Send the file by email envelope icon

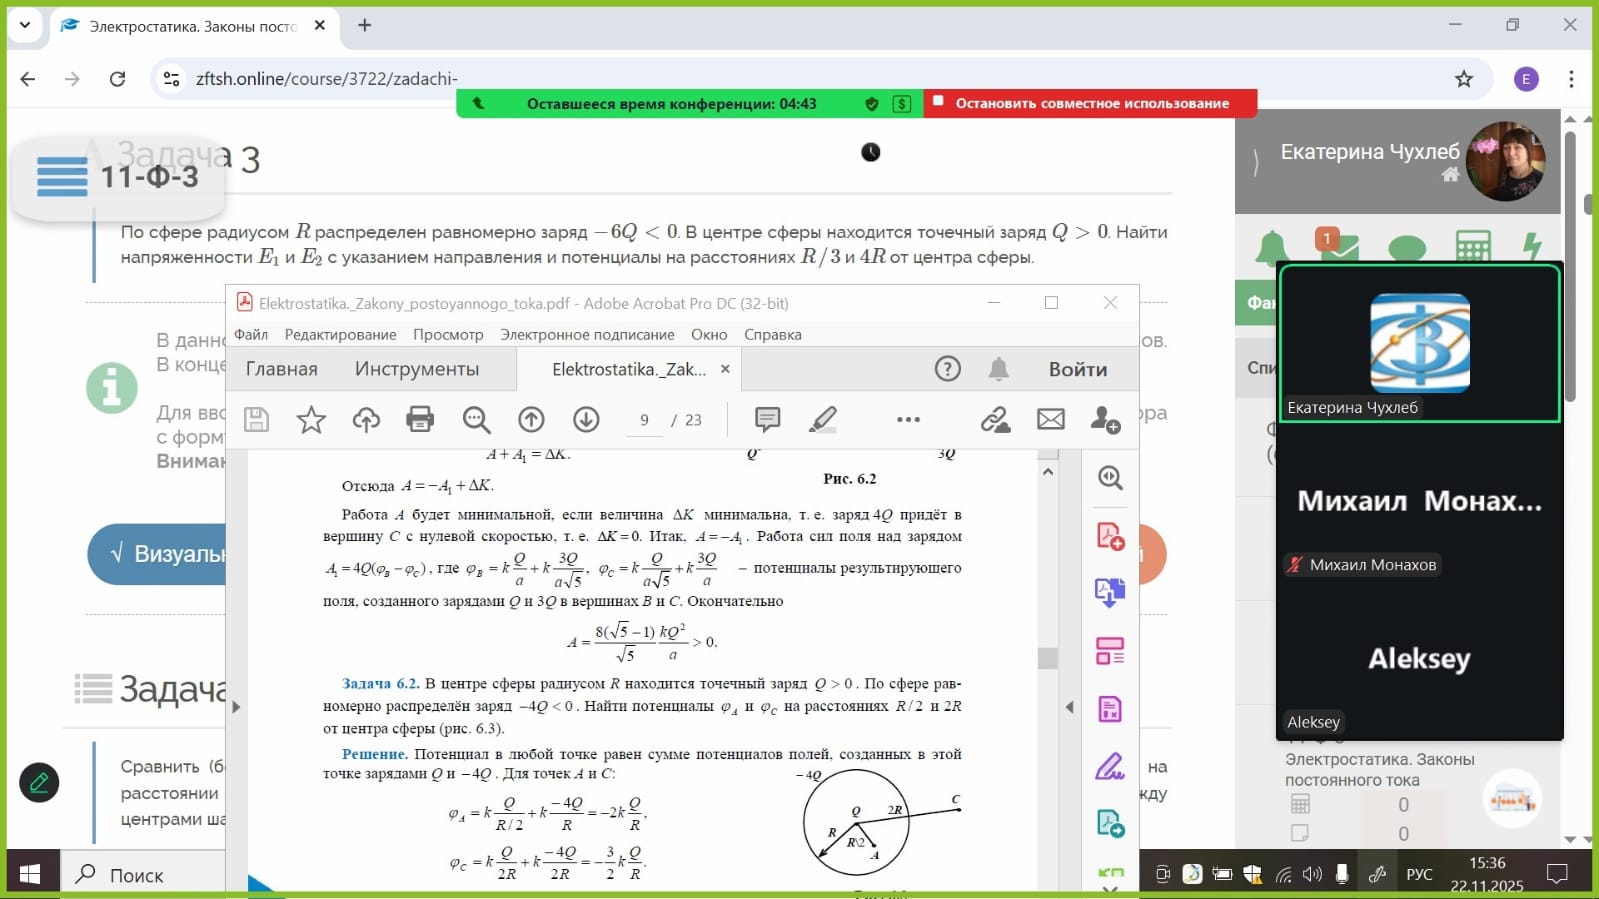[x=1050, y=420]
